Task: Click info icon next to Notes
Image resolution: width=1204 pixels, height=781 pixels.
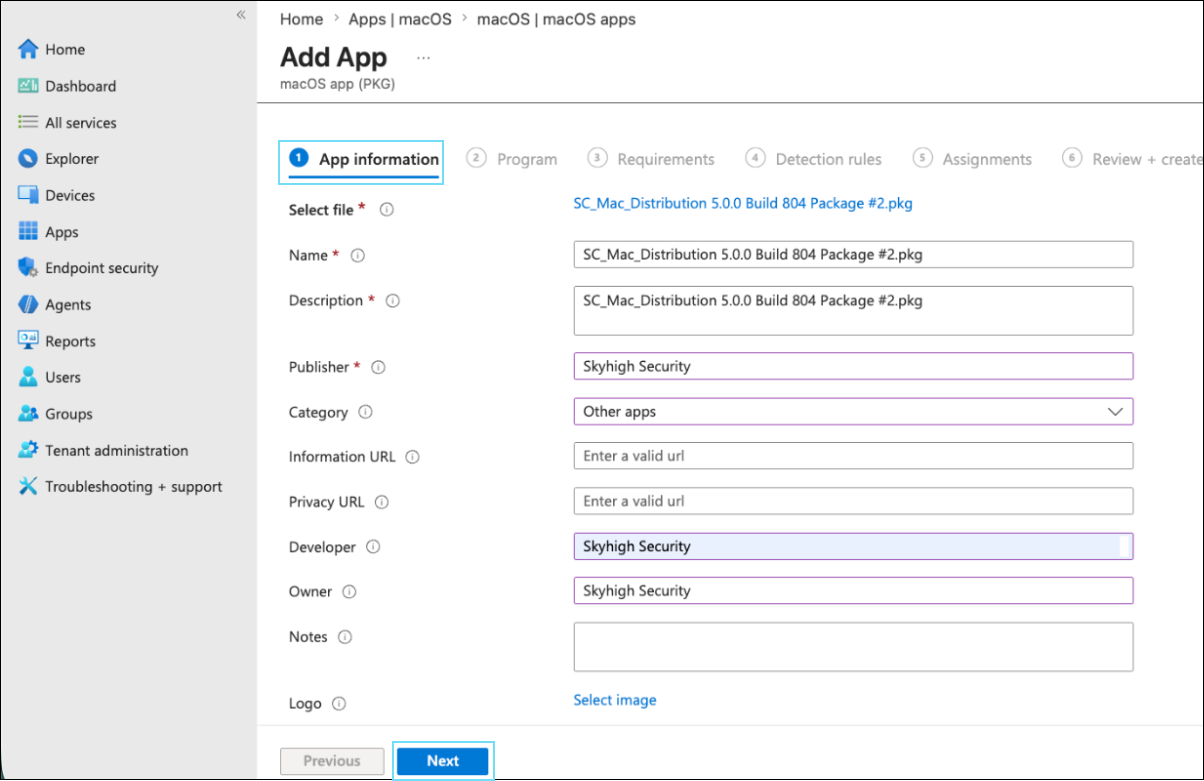Action: 345,637
